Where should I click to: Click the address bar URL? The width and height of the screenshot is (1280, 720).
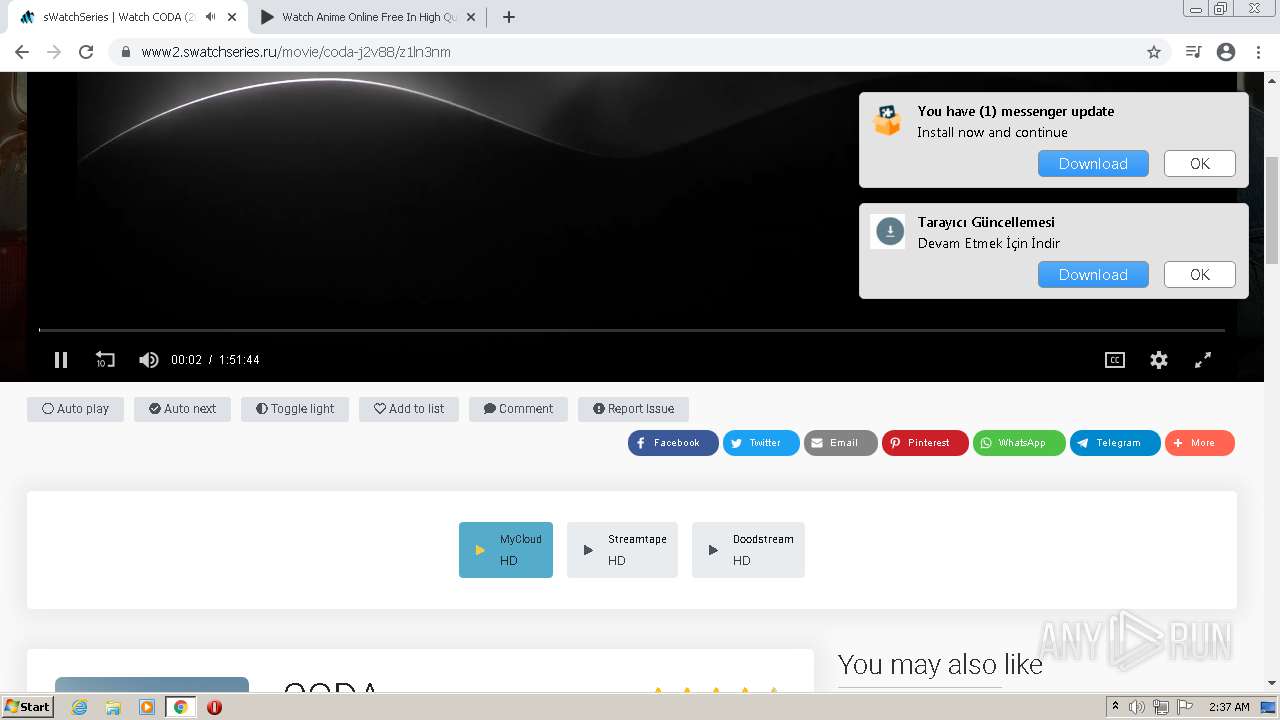pos(296,52)
